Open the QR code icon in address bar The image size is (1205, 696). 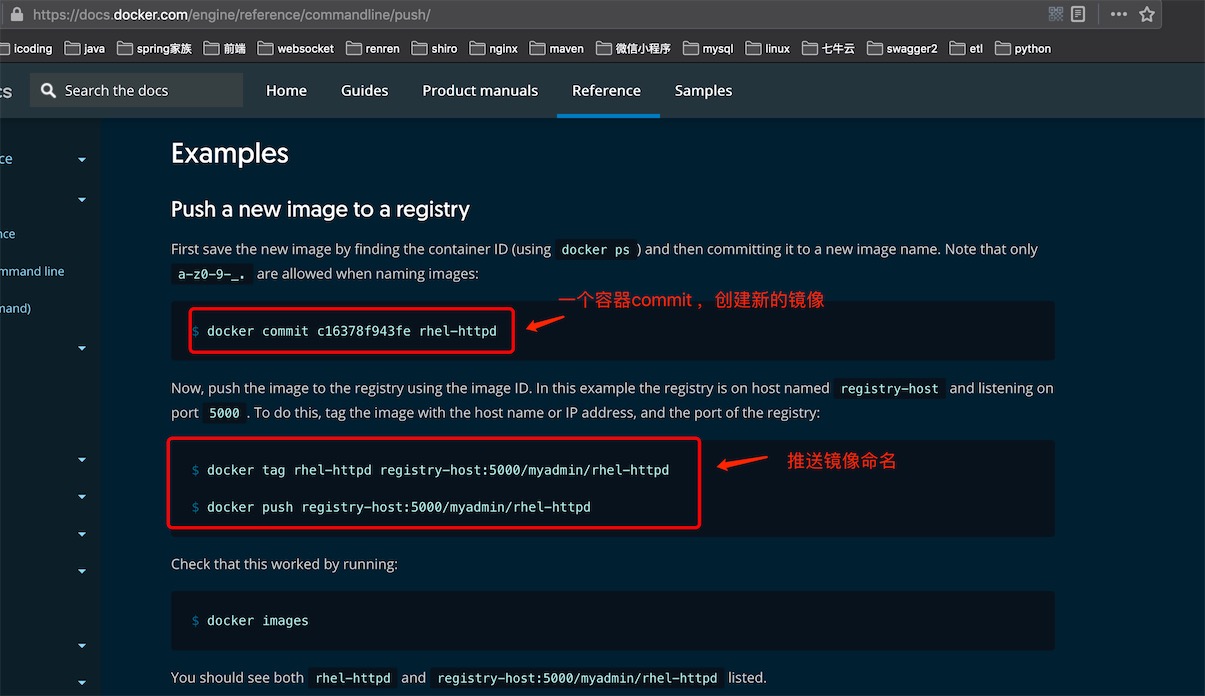pos(1056,14)
